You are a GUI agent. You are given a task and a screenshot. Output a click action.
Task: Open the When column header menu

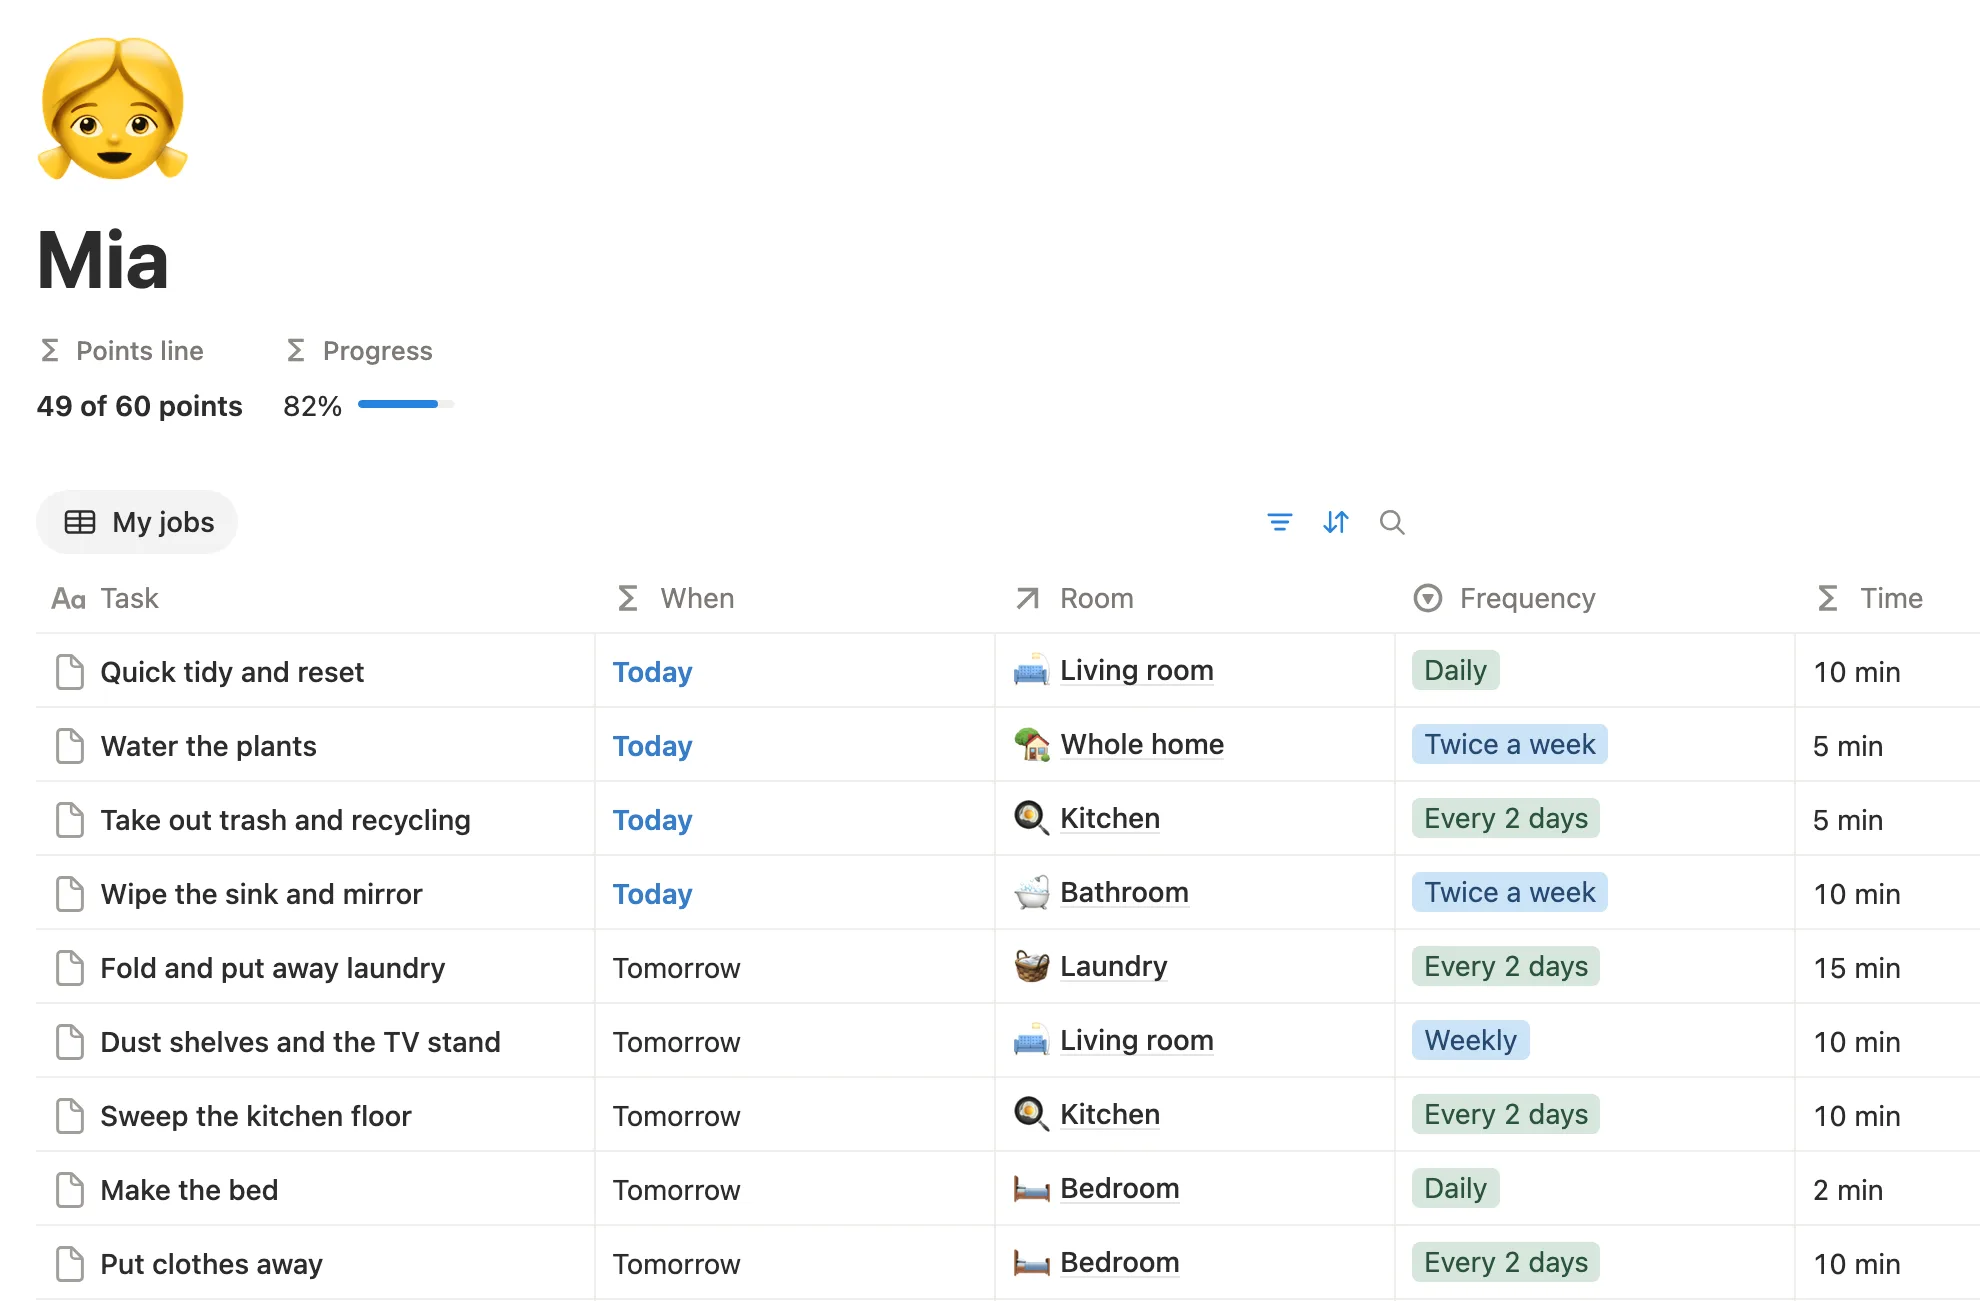(x=796, y=598)
